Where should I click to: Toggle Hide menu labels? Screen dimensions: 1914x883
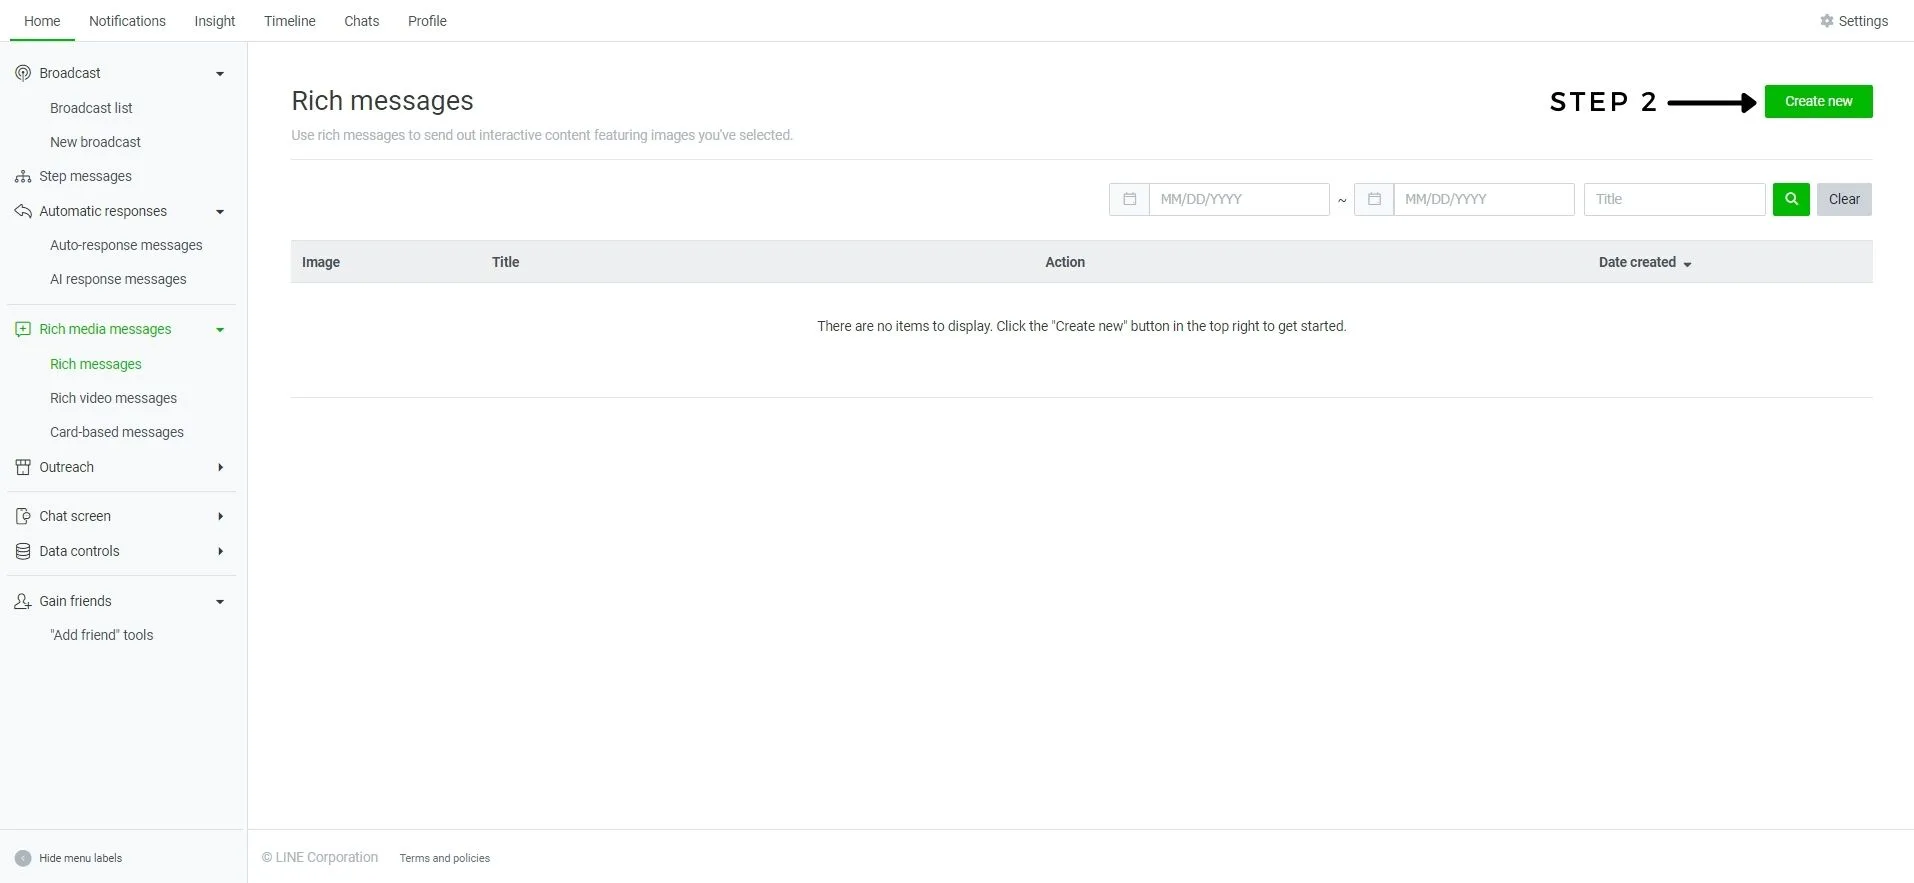[23, 858]
